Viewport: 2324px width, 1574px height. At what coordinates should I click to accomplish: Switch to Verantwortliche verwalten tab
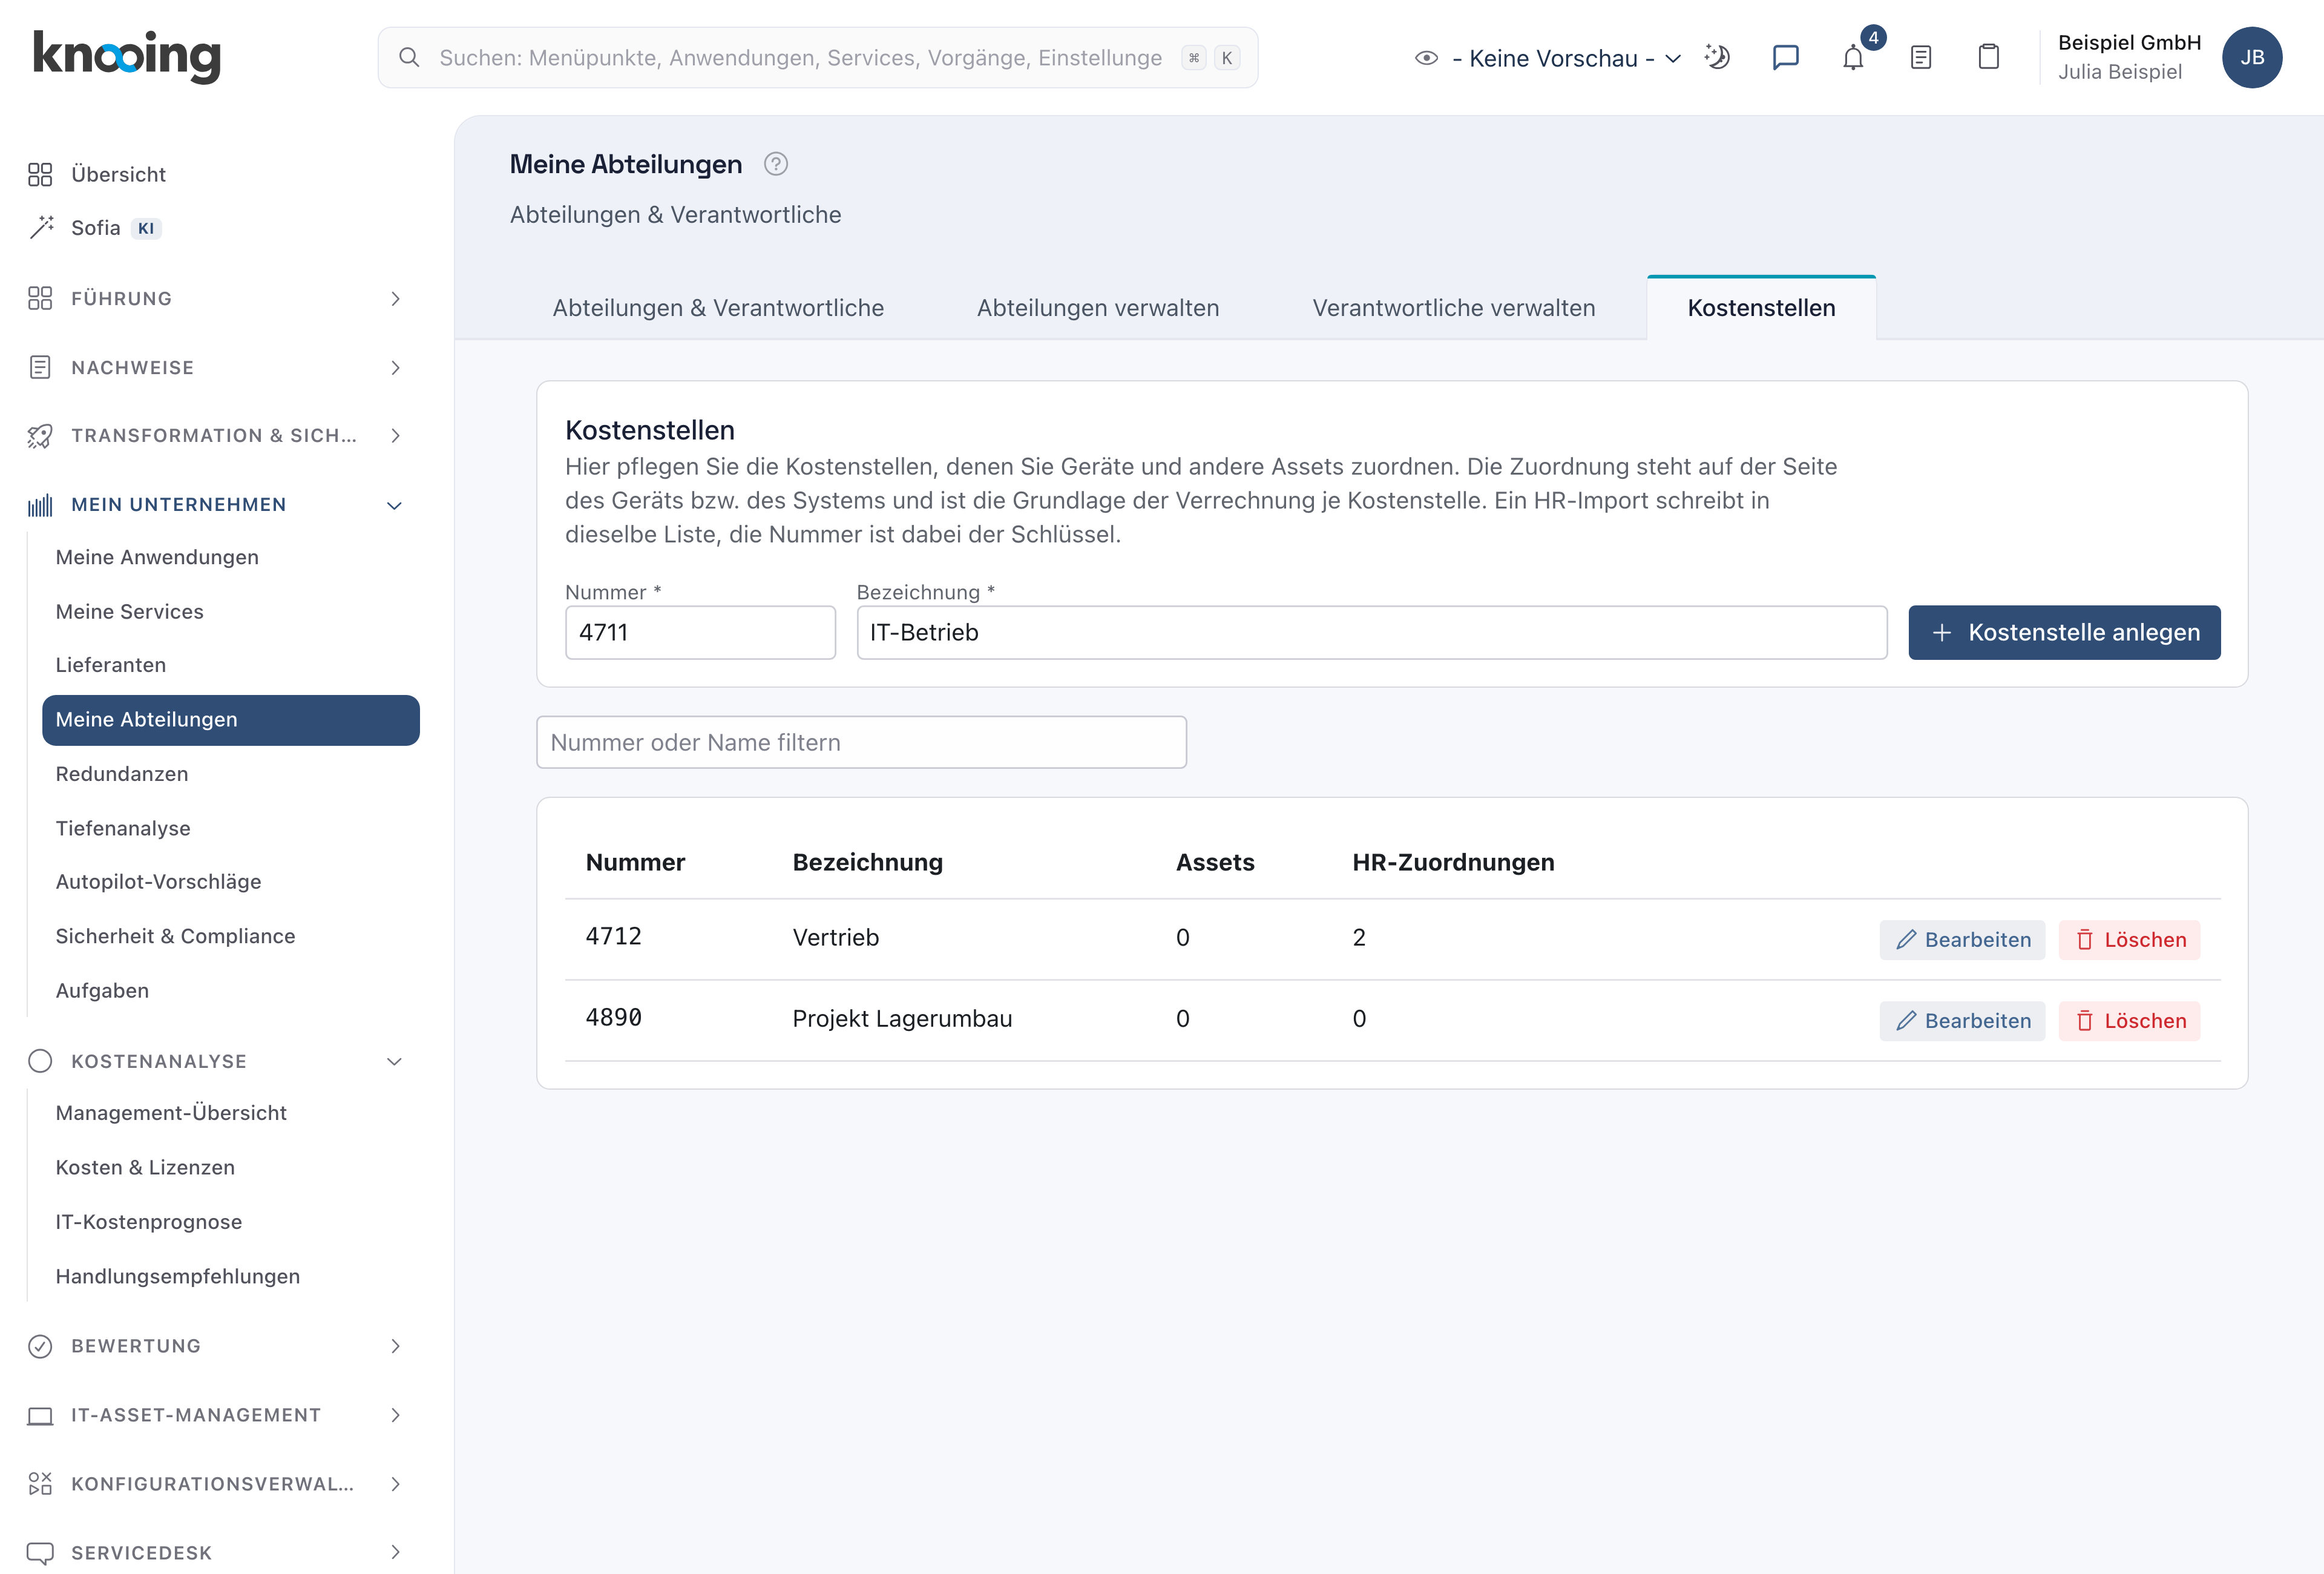(x=1453, y=308)
